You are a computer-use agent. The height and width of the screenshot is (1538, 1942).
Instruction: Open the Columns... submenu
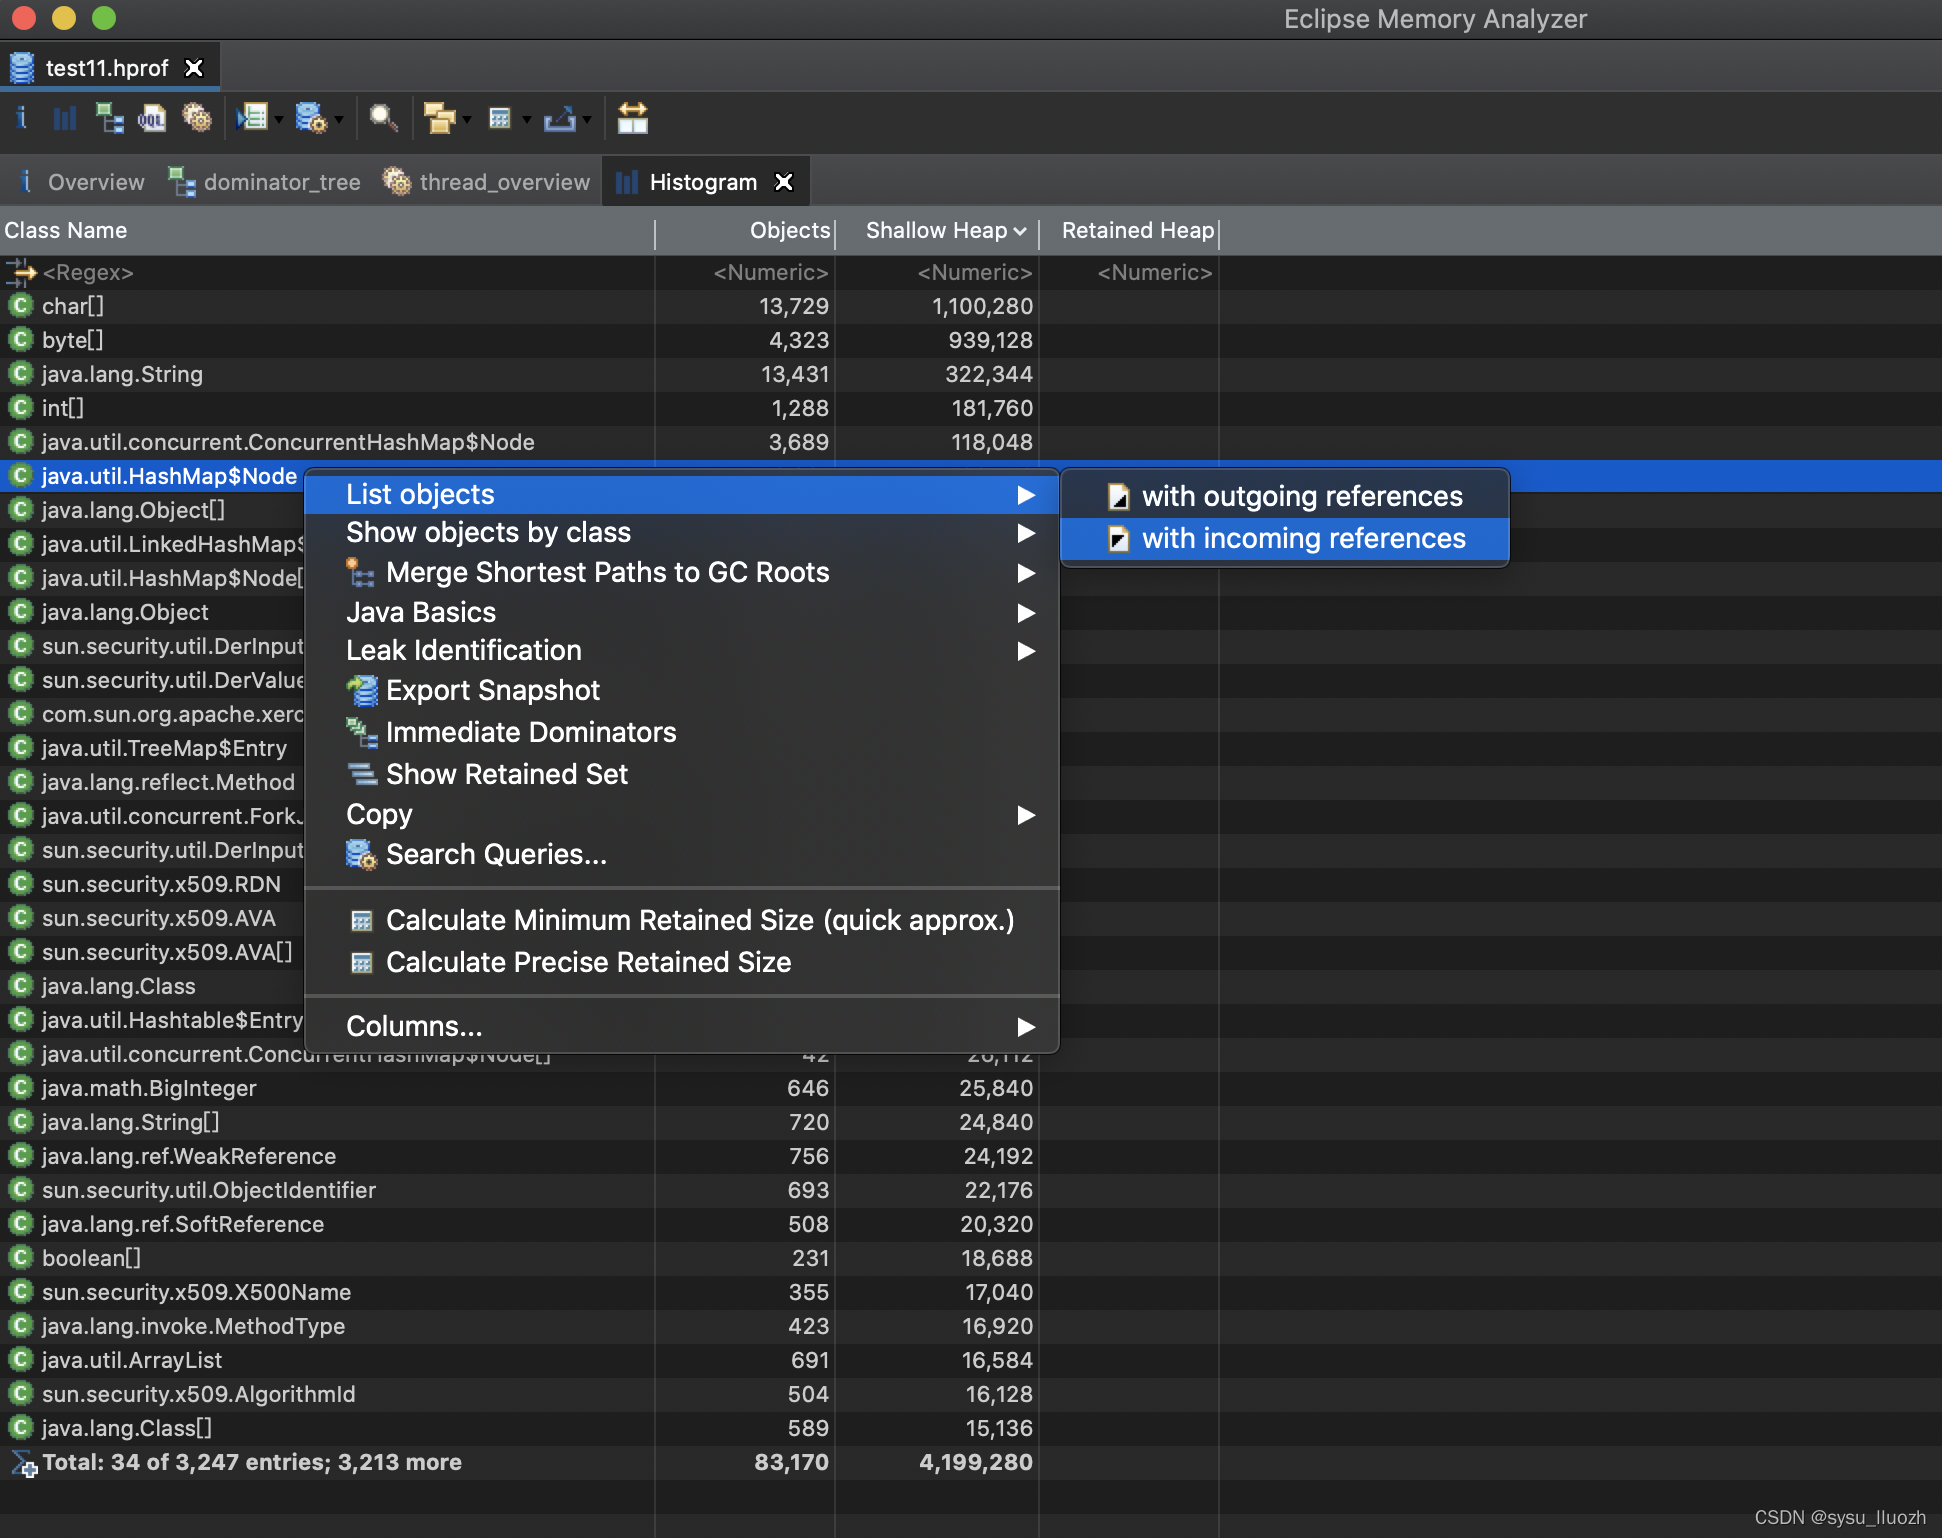[x=681, y=1027]
